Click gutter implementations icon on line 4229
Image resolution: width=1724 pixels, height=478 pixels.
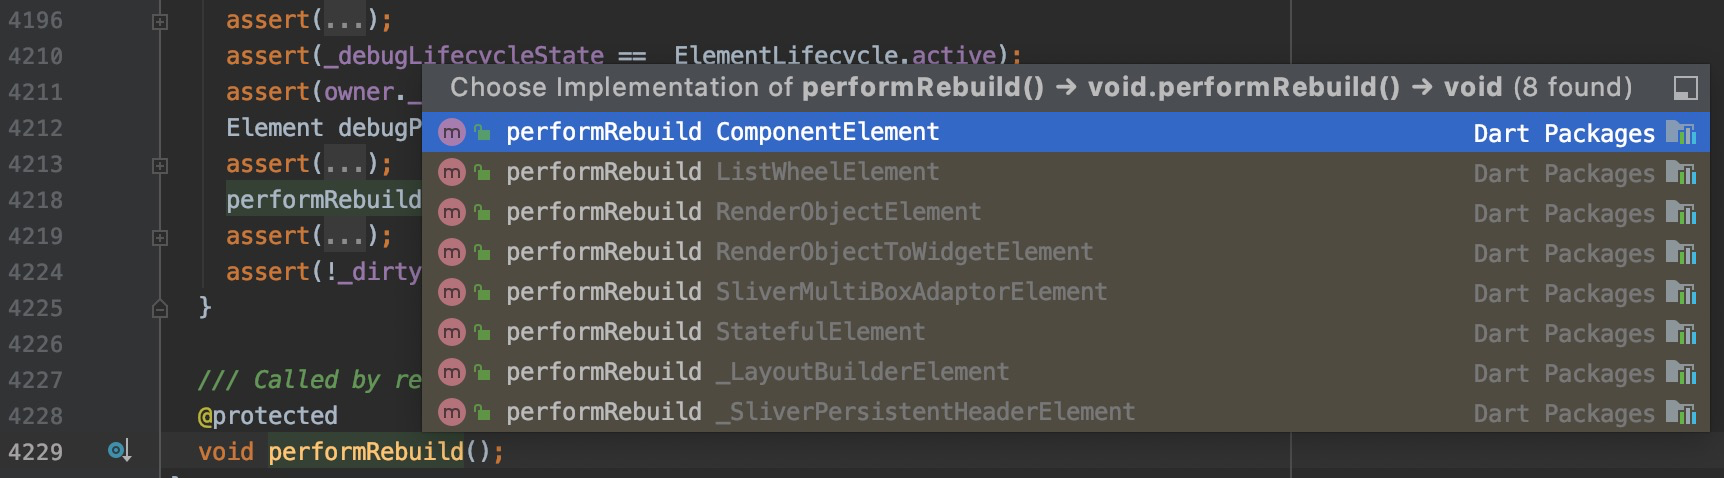tap(119, 451)
